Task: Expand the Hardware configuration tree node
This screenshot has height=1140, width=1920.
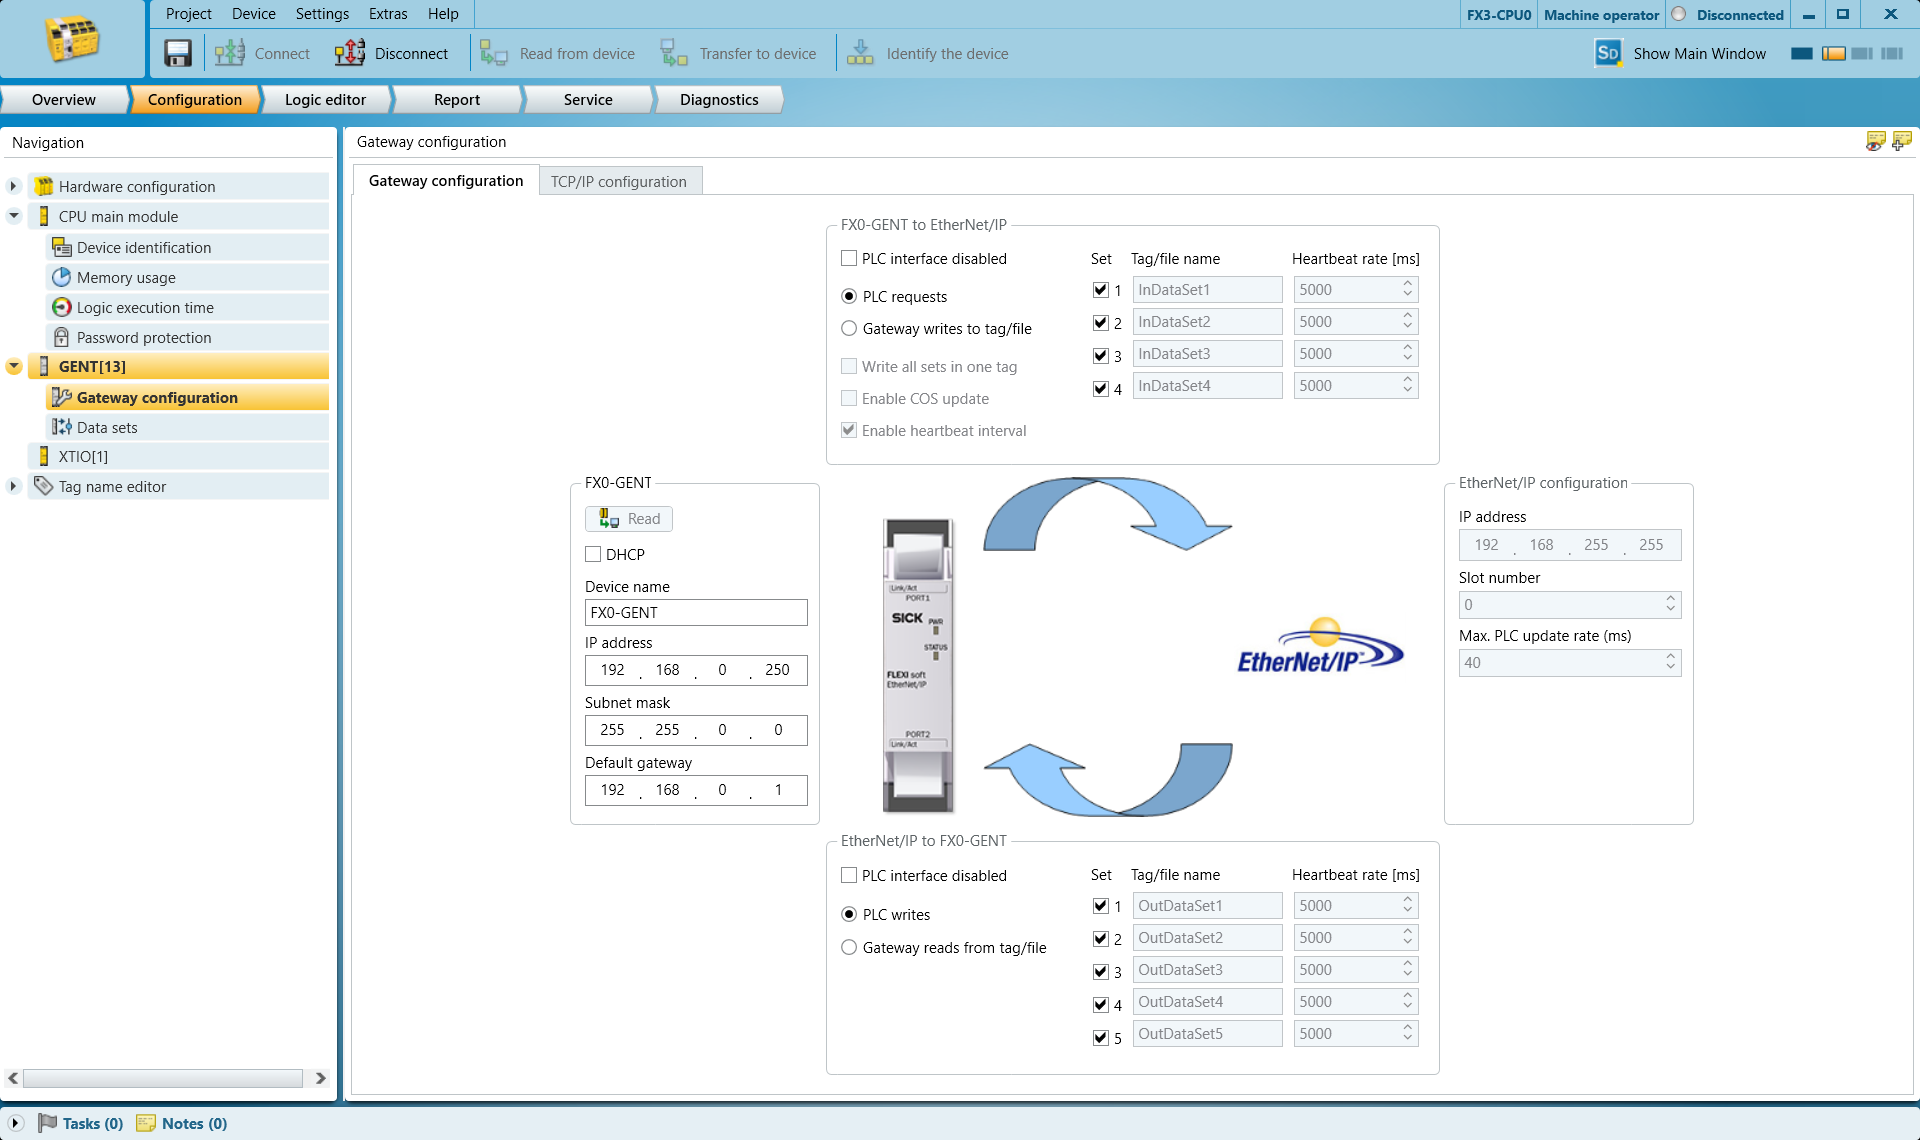Action: [13, 186]
